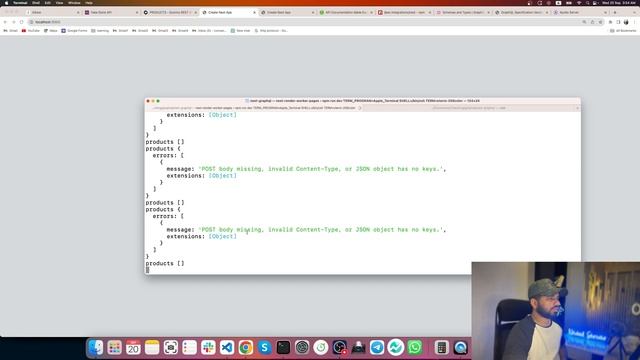Open the Window menu

[x=74, y=3]
